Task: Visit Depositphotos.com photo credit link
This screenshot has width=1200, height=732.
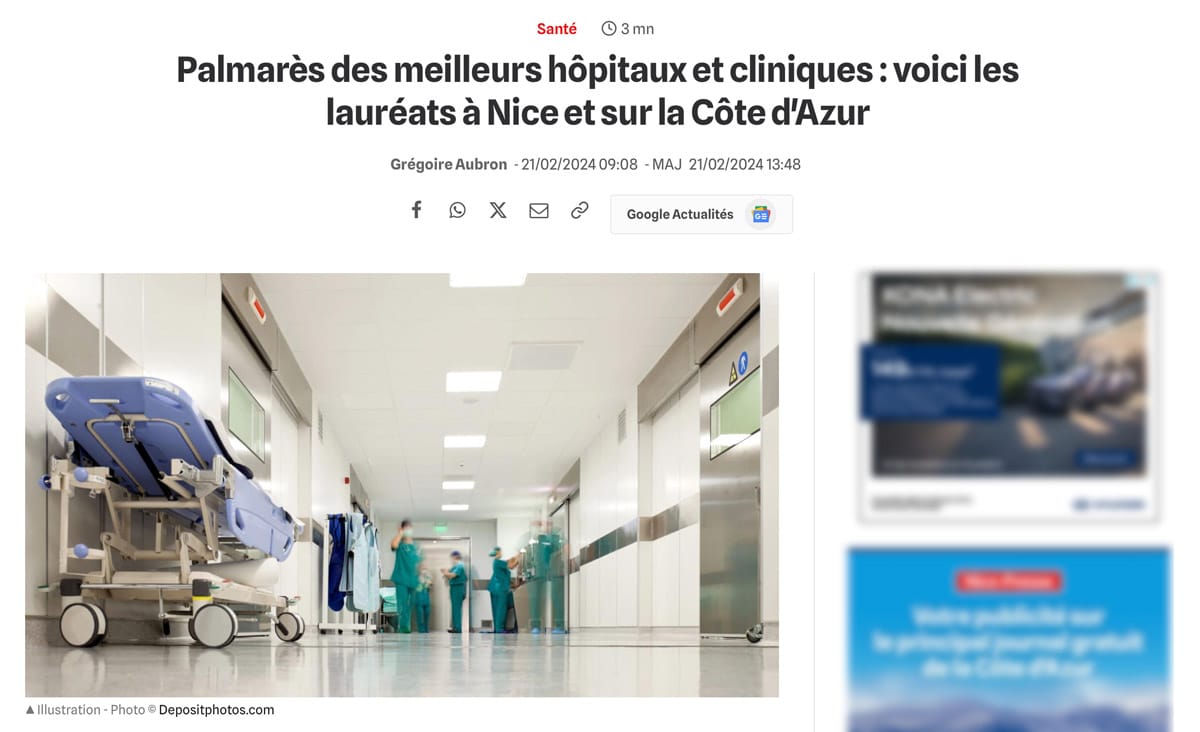Action: [216, 710]
